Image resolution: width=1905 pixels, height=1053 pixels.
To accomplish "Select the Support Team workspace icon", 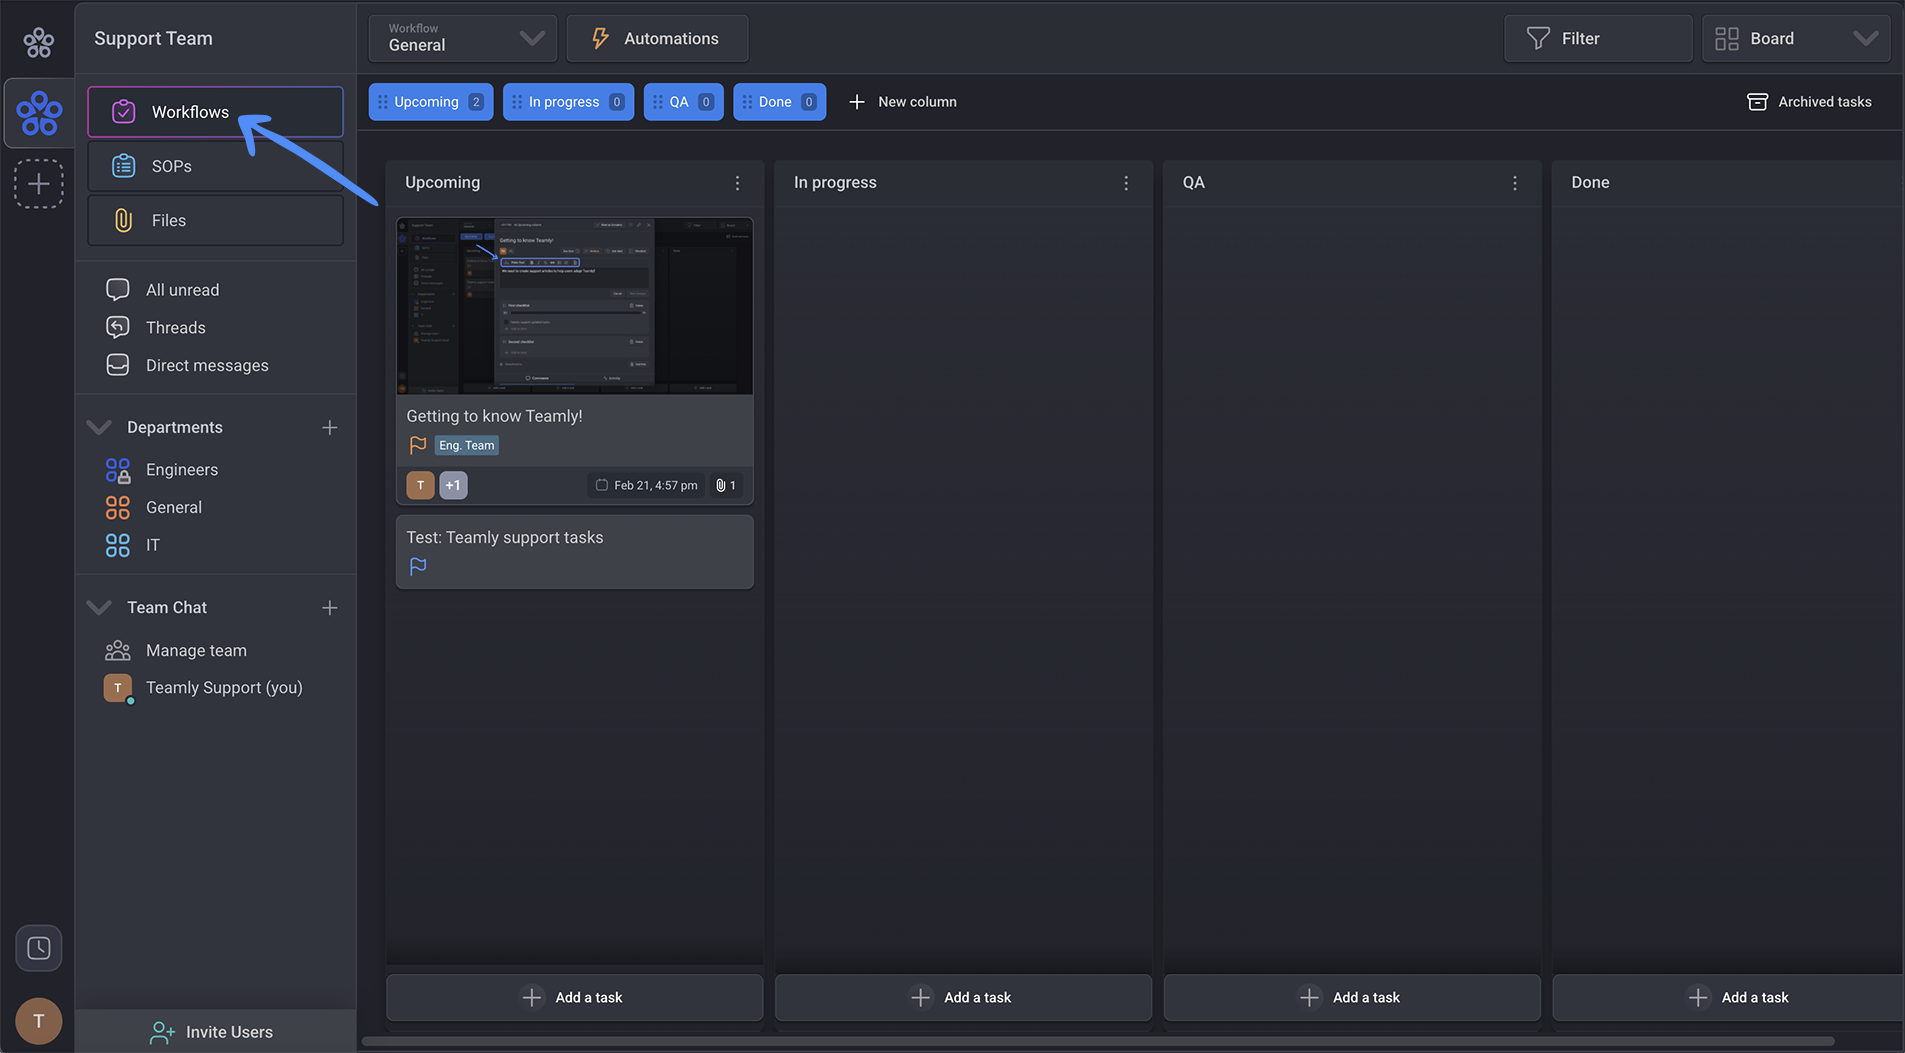I will click(39, 113).
